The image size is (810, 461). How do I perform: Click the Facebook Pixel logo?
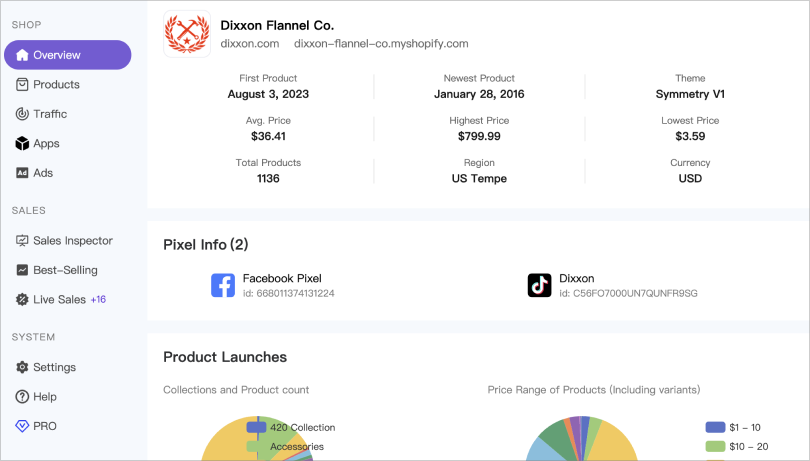point(223,286)
